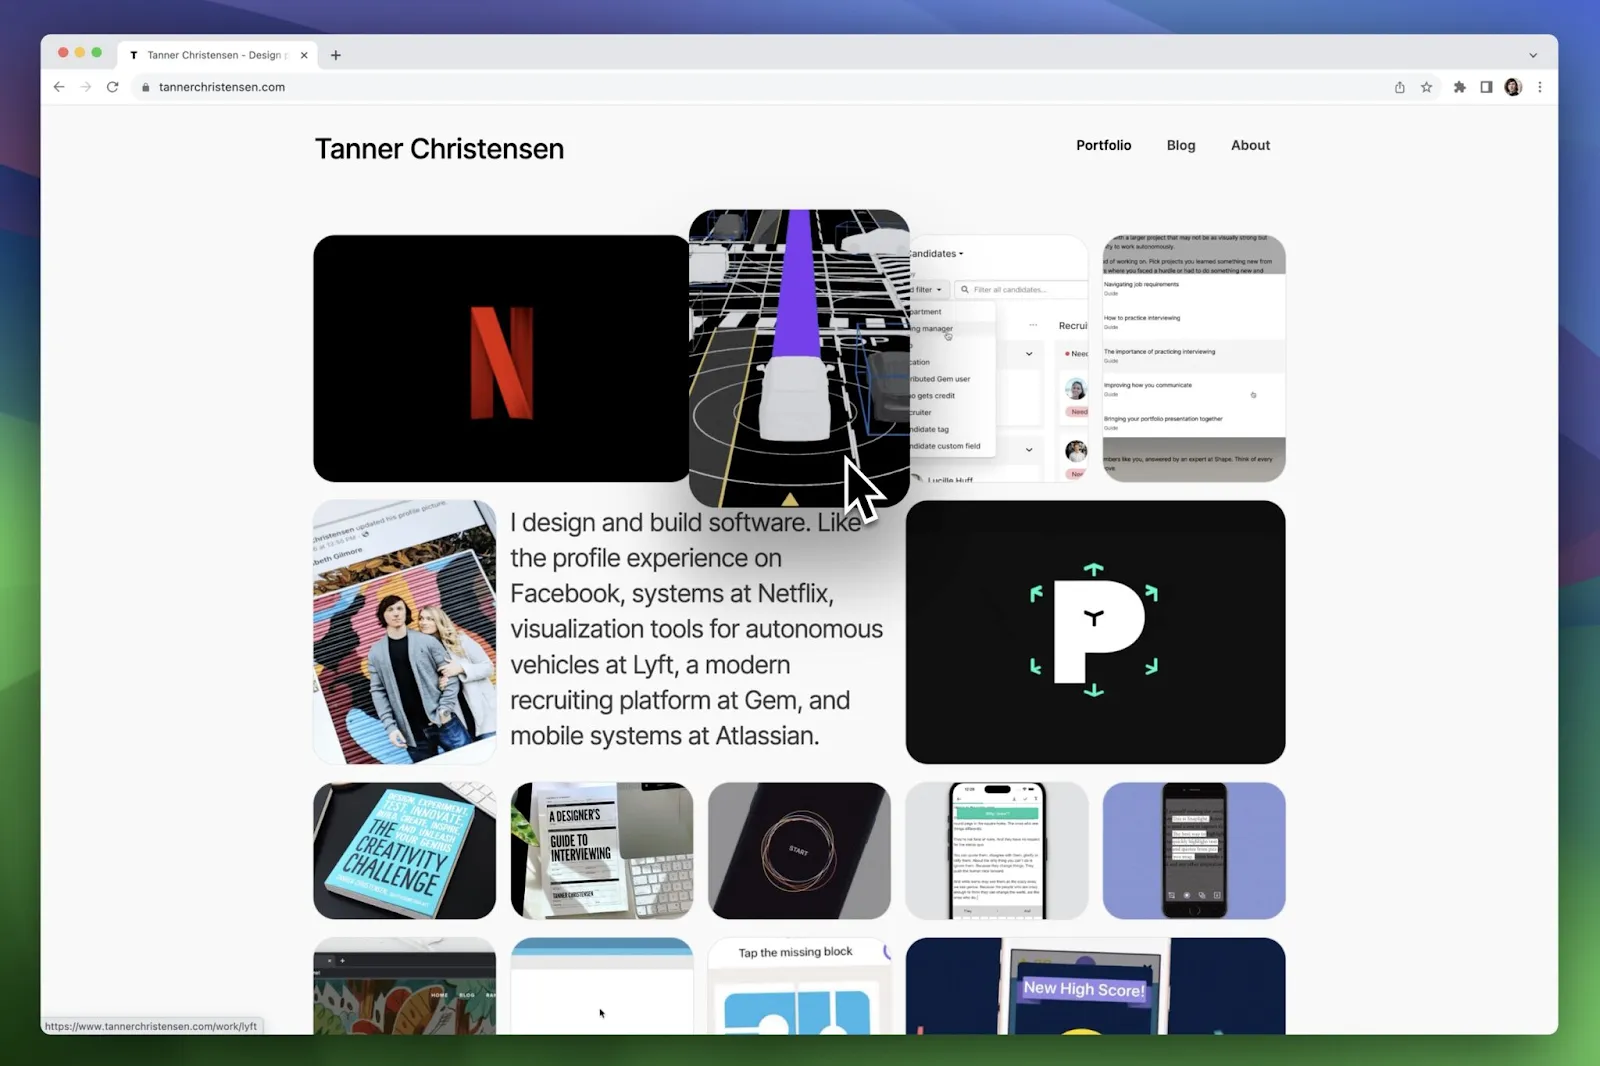This screenshot has height=1066, width=1600.
Task: Open the Chrome profile avatar
Action: pyautogui.click(x=1513, y=87)
